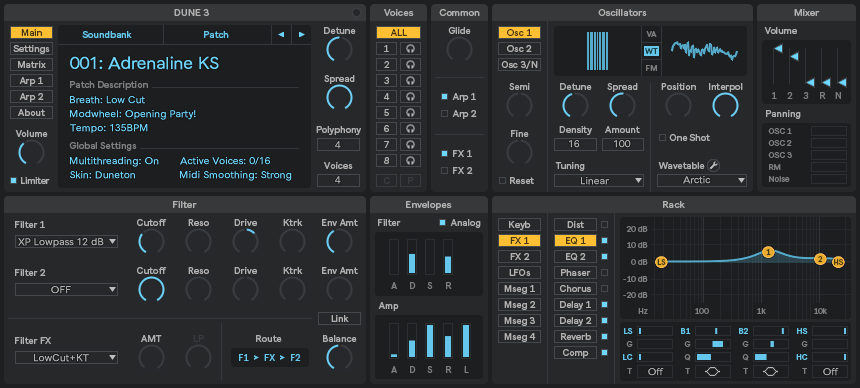Image resolution: width=860 pixels, height=388 pixels.
Task: Click the oscillator density stack display
Action: point(597,50)
